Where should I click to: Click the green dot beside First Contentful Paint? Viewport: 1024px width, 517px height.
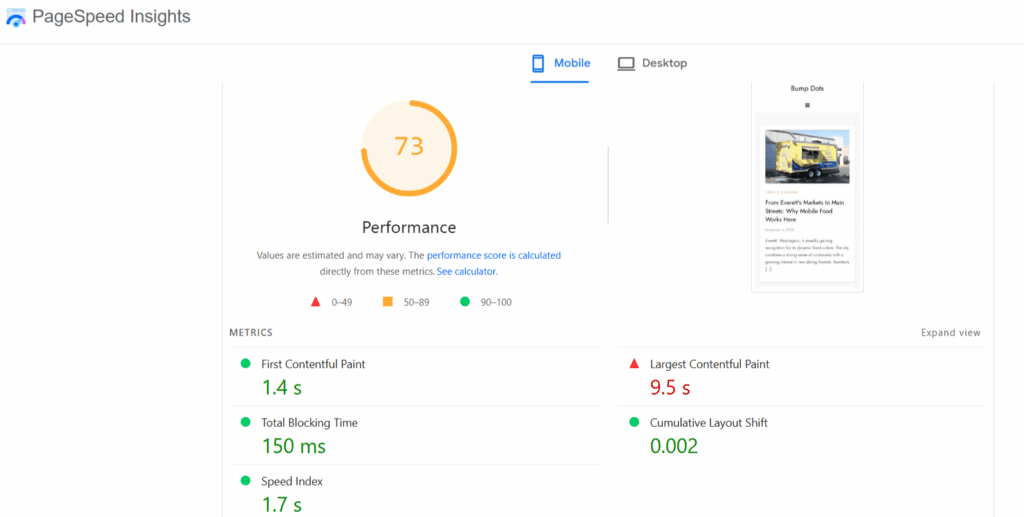245,364
